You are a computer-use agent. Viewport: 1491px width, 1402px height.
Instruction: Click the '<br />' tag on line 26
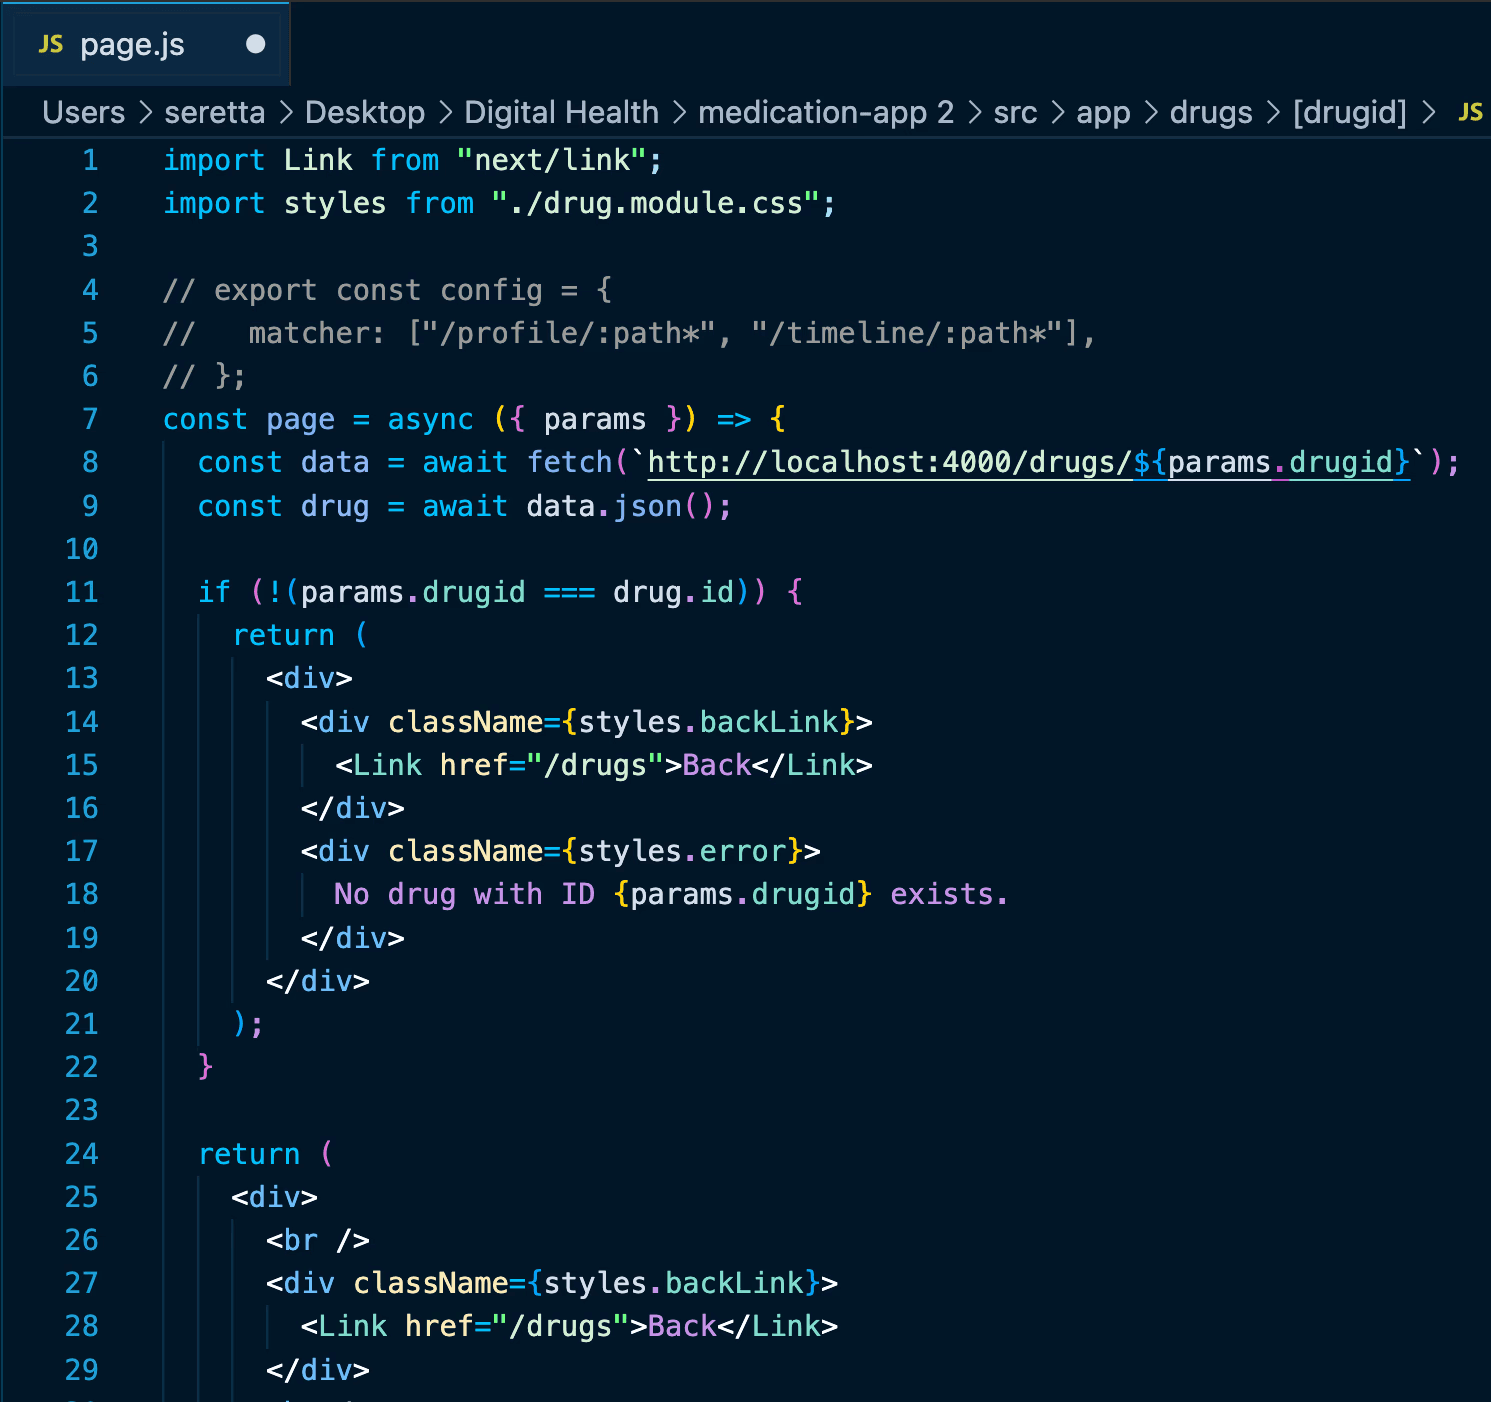pyautogui.click(x=318, y=1240)
